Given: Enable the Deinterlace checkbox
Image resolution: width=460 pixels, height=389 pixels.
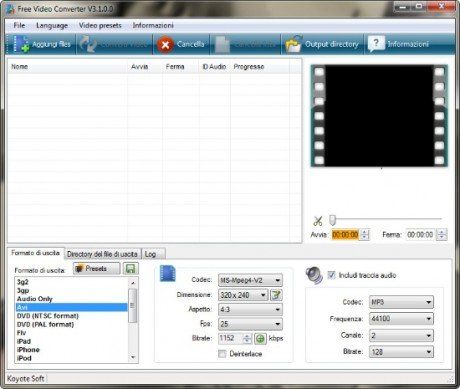Looking at the screenshot, I should pyautogui.click(x=222, y=354).
